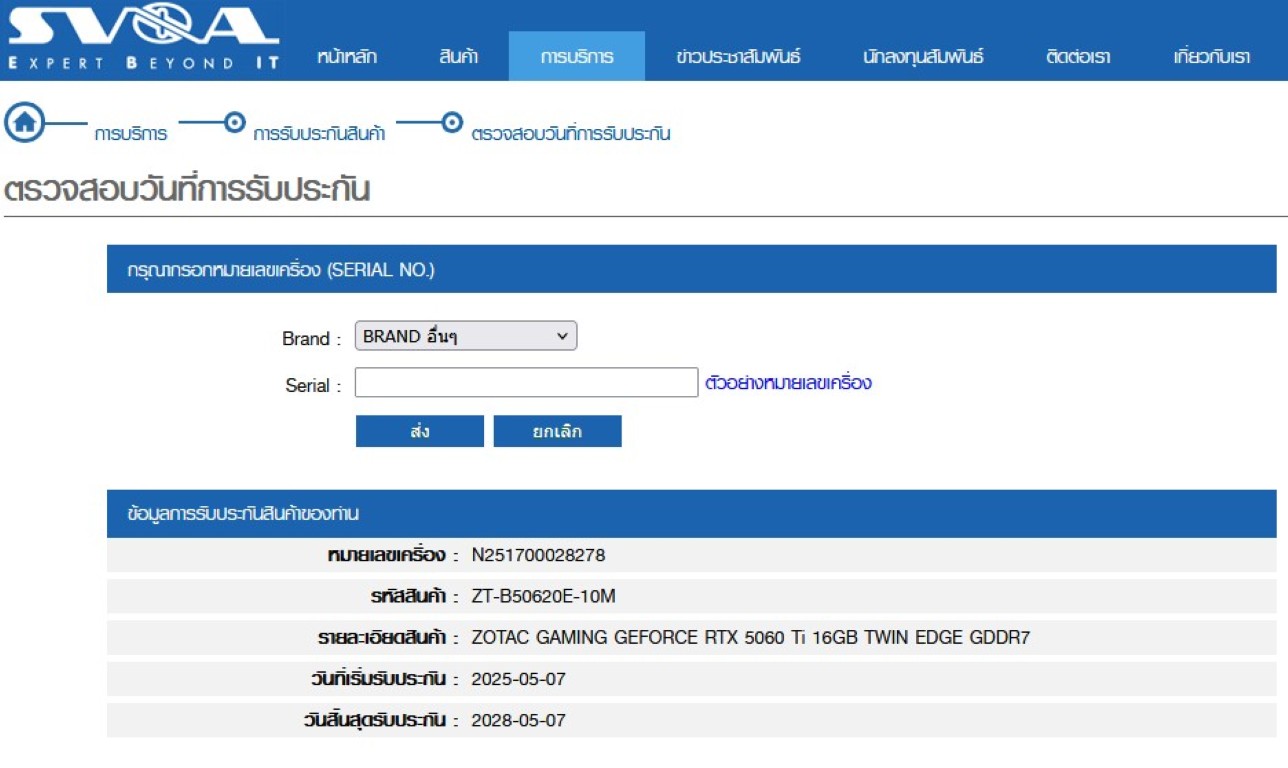This screenshot has width=1288, height=768.
Task: Submit with the ส่ง button
Action: 420,431
